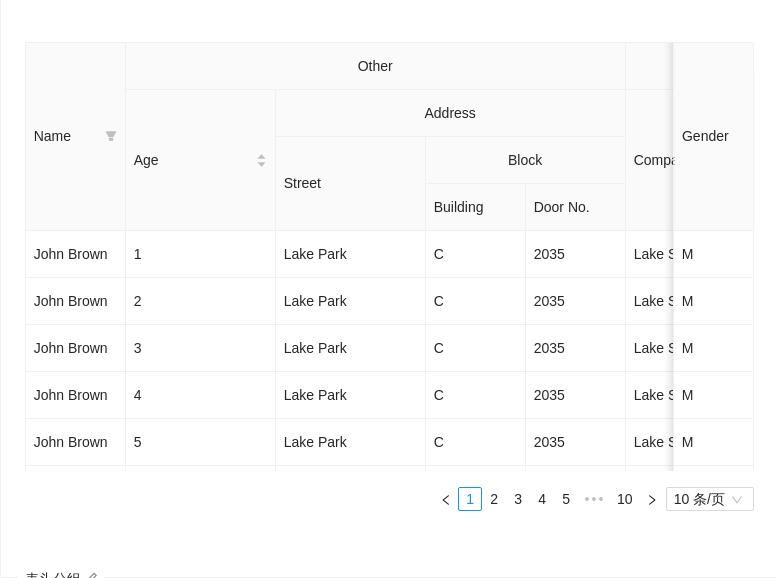Click the Door No. column header
The width and height of the screenshot is (777, 578).
[x=561, y=207]
